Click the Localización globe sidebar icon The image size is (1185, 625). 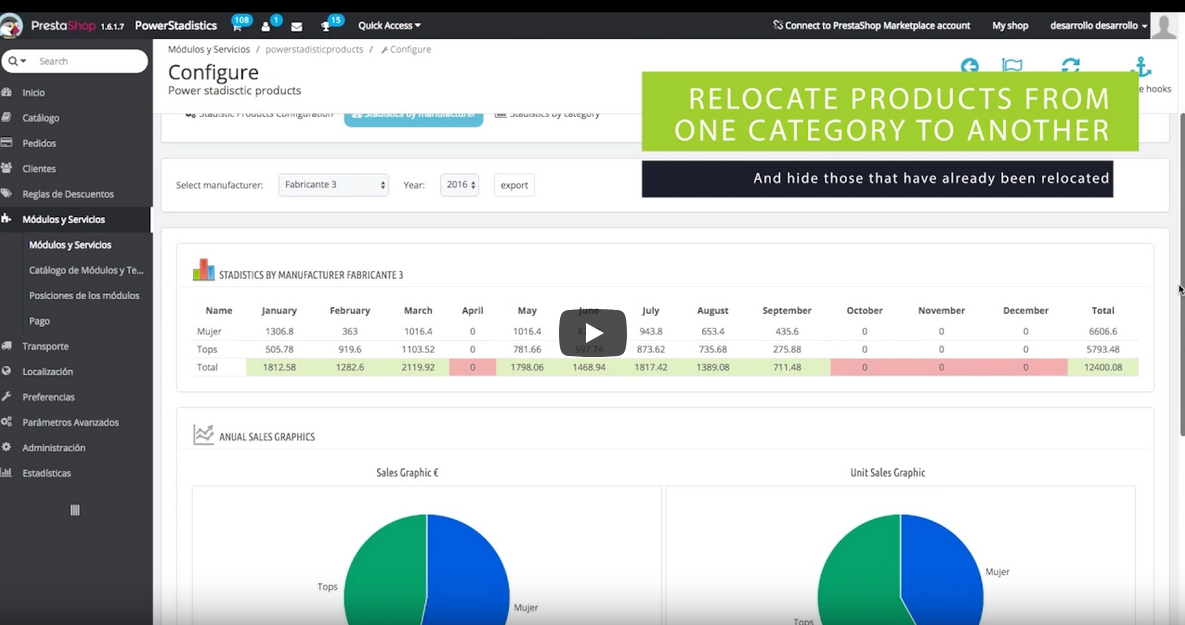(x=7, y=371)
